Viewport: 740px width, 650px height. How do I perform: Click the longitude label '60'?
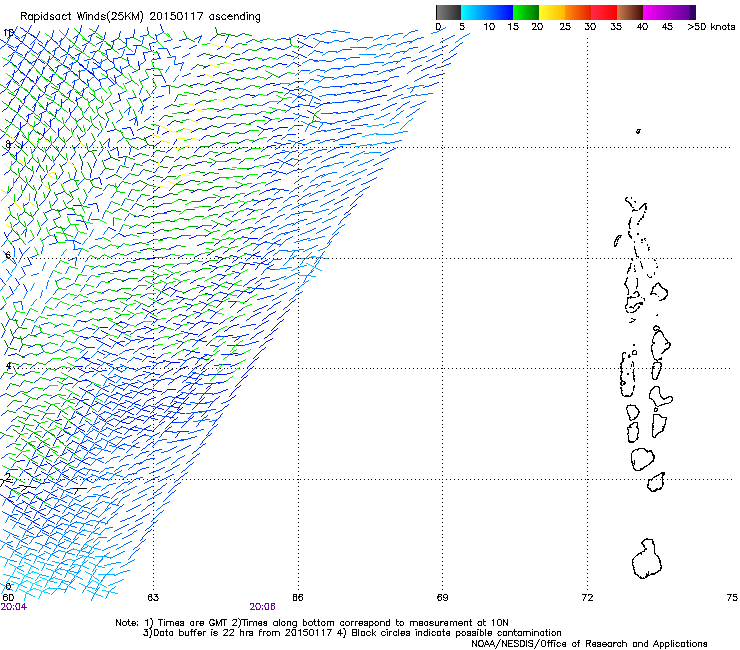(8, 598)
